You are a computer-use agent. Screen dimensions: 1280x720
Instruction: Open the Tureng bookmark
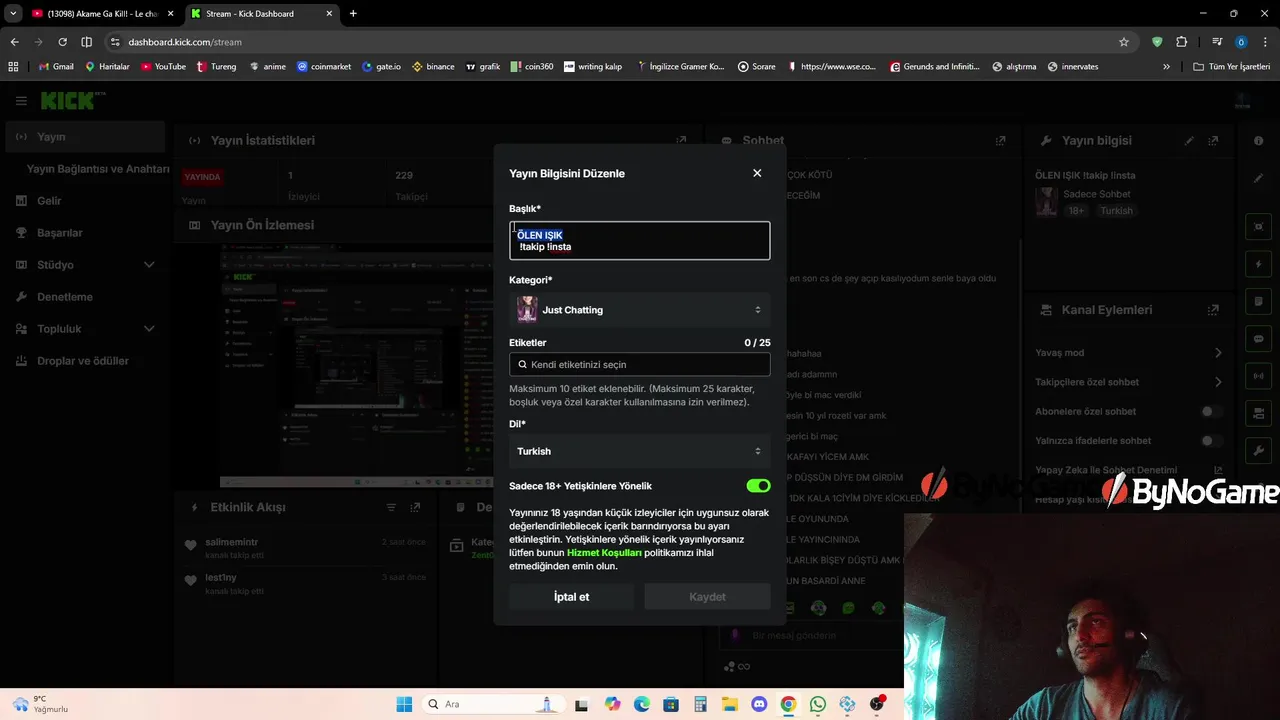pyautogui.click(x=216, y=67)
